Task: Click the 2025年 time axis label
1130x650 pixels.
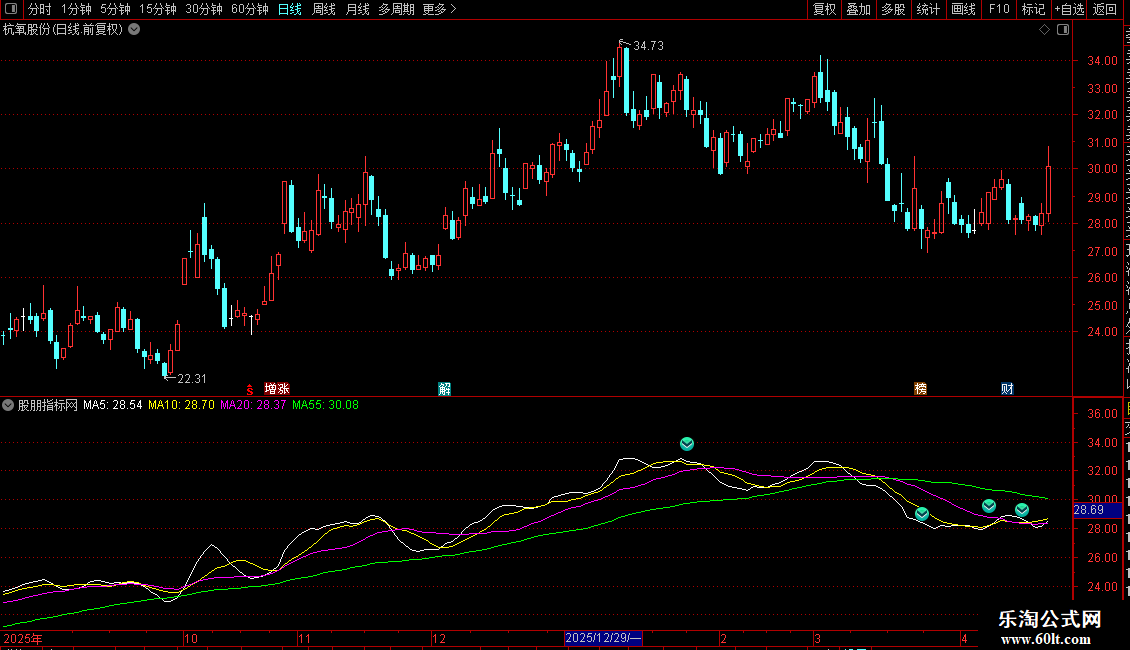Action: pyautogui.click(x=22, y=638)
